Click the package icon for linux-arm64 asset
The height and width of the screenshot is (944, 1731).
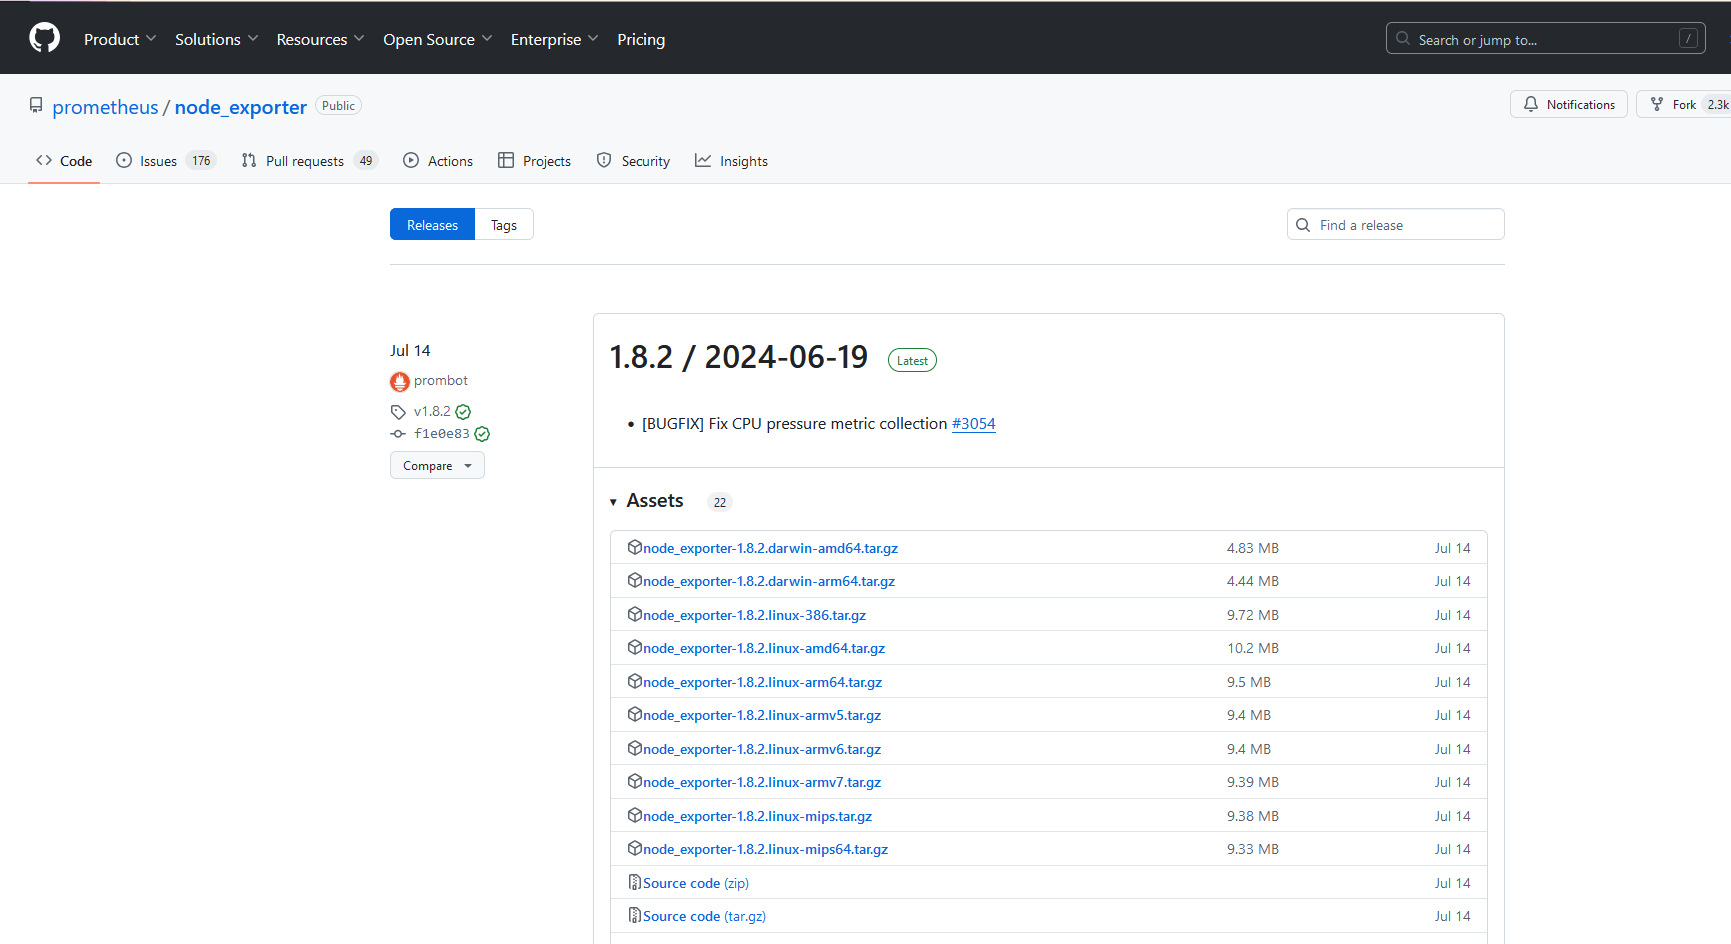(x=634, y=681)
